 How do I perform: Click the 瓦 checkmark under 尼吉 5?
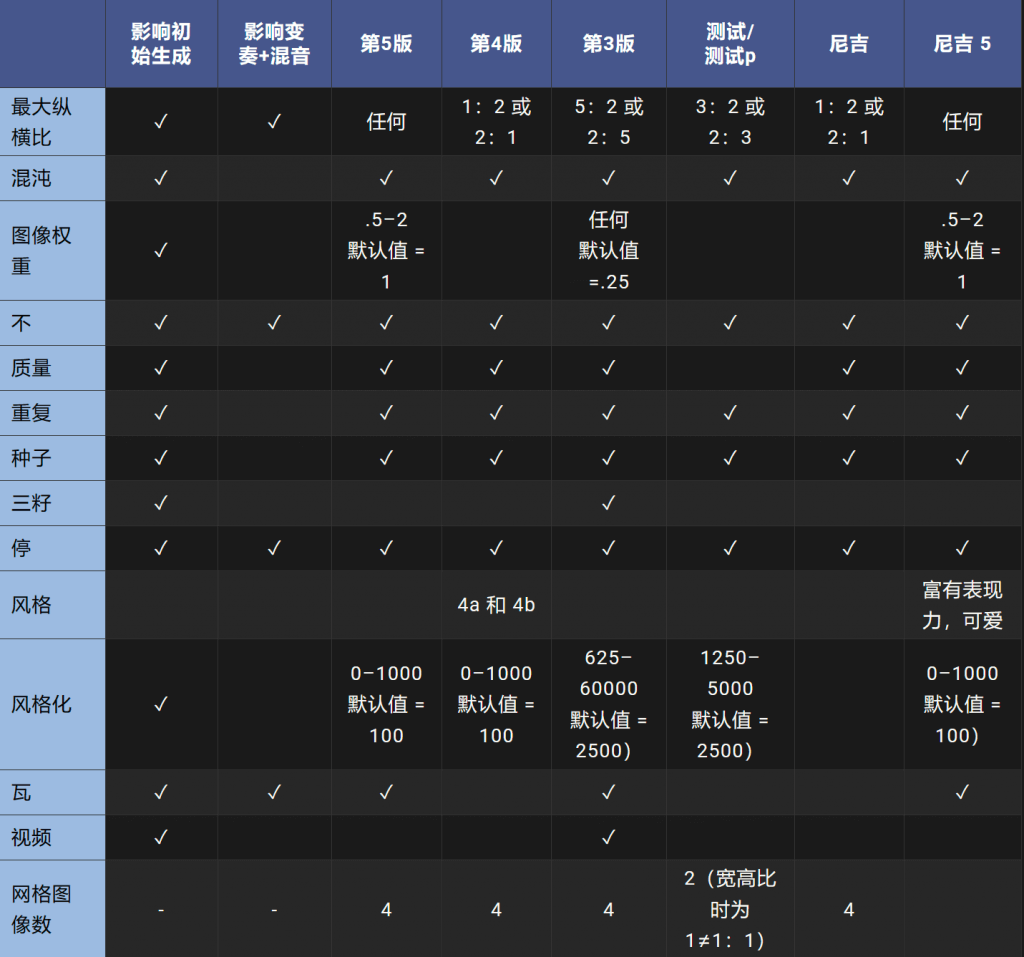[x=962, y=792]
